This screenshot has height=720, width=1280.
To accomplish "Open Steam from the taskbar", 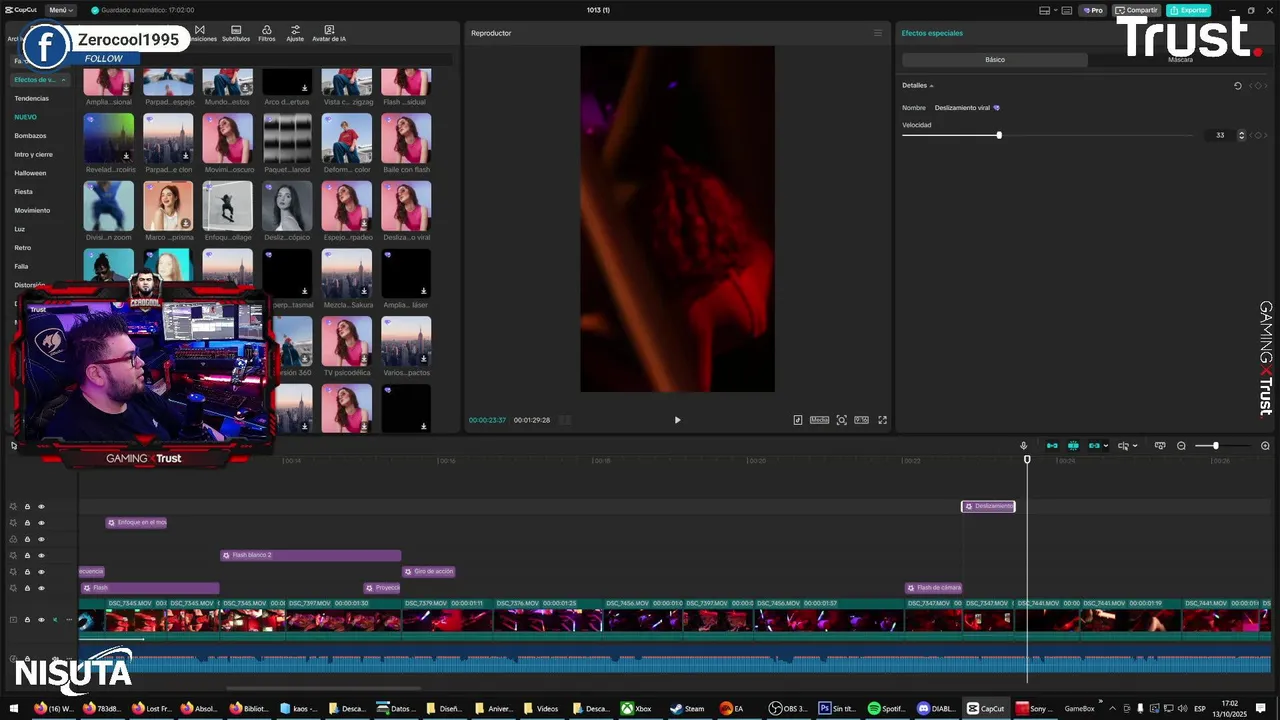I will coord(686,708).
